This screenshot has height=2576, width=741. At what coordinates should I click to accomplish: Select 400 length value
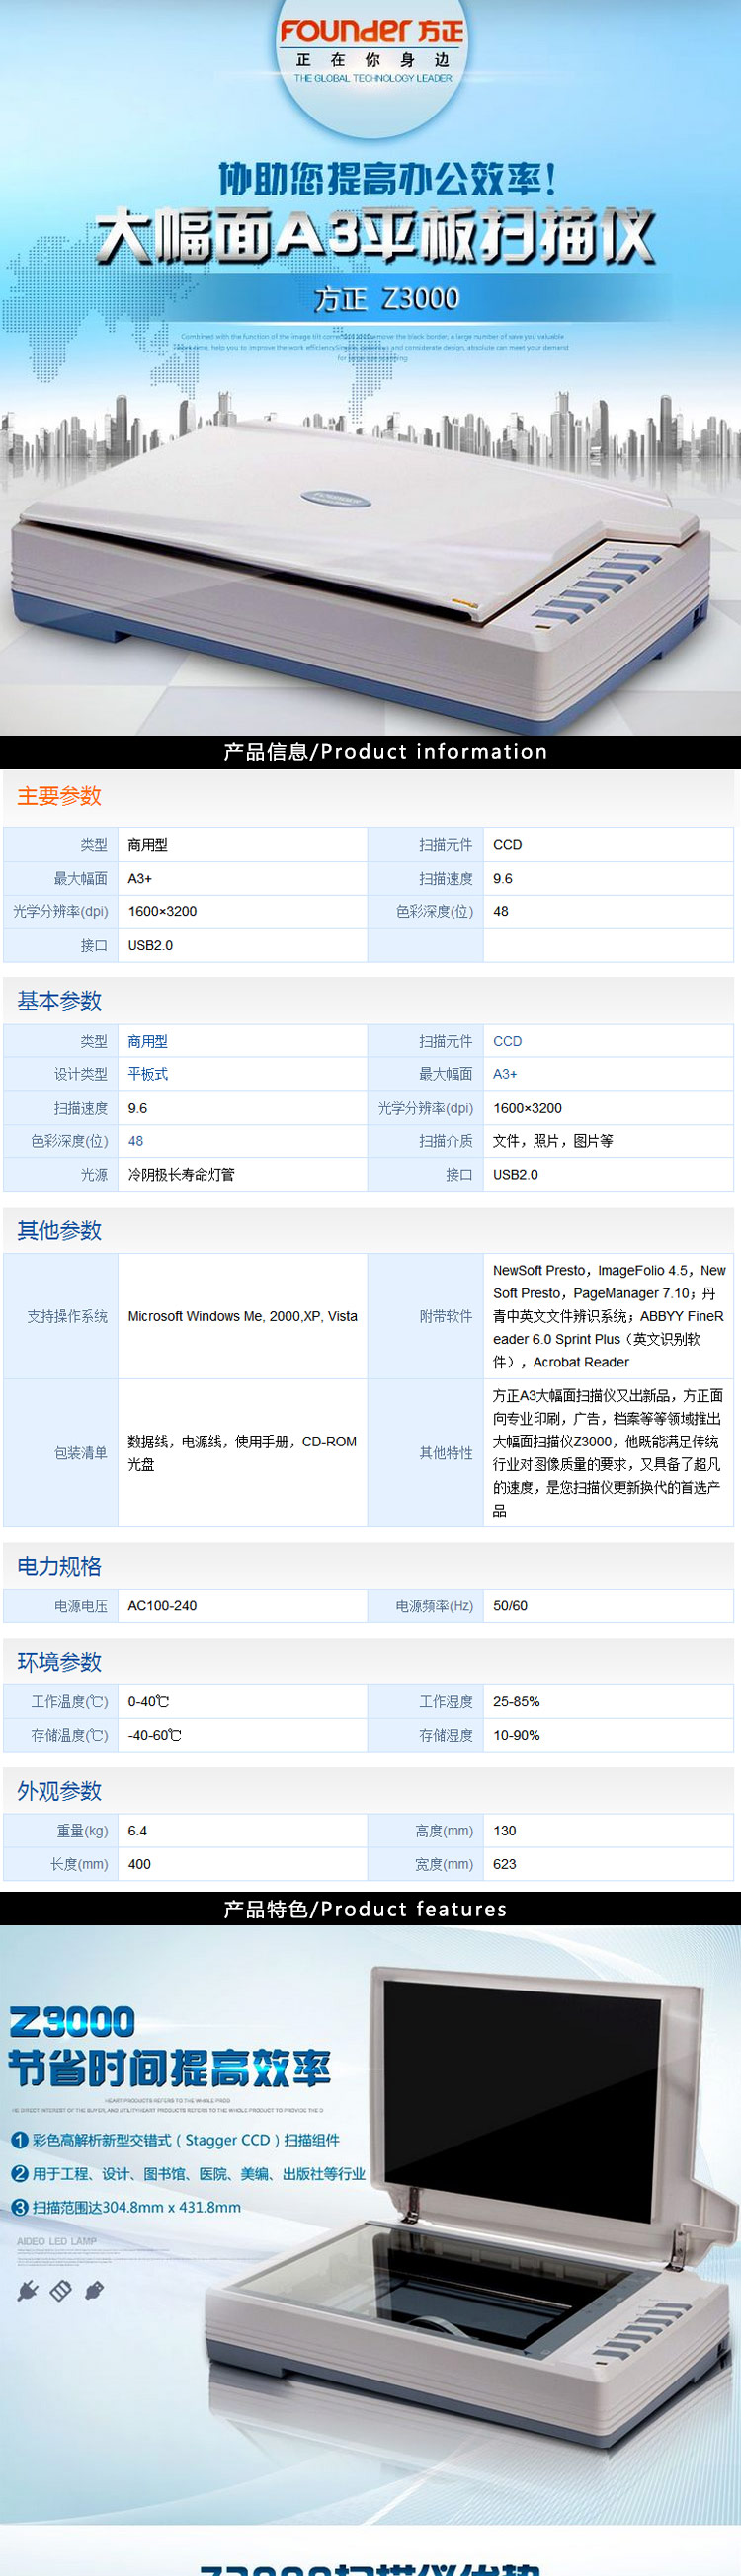point(139,1864)
